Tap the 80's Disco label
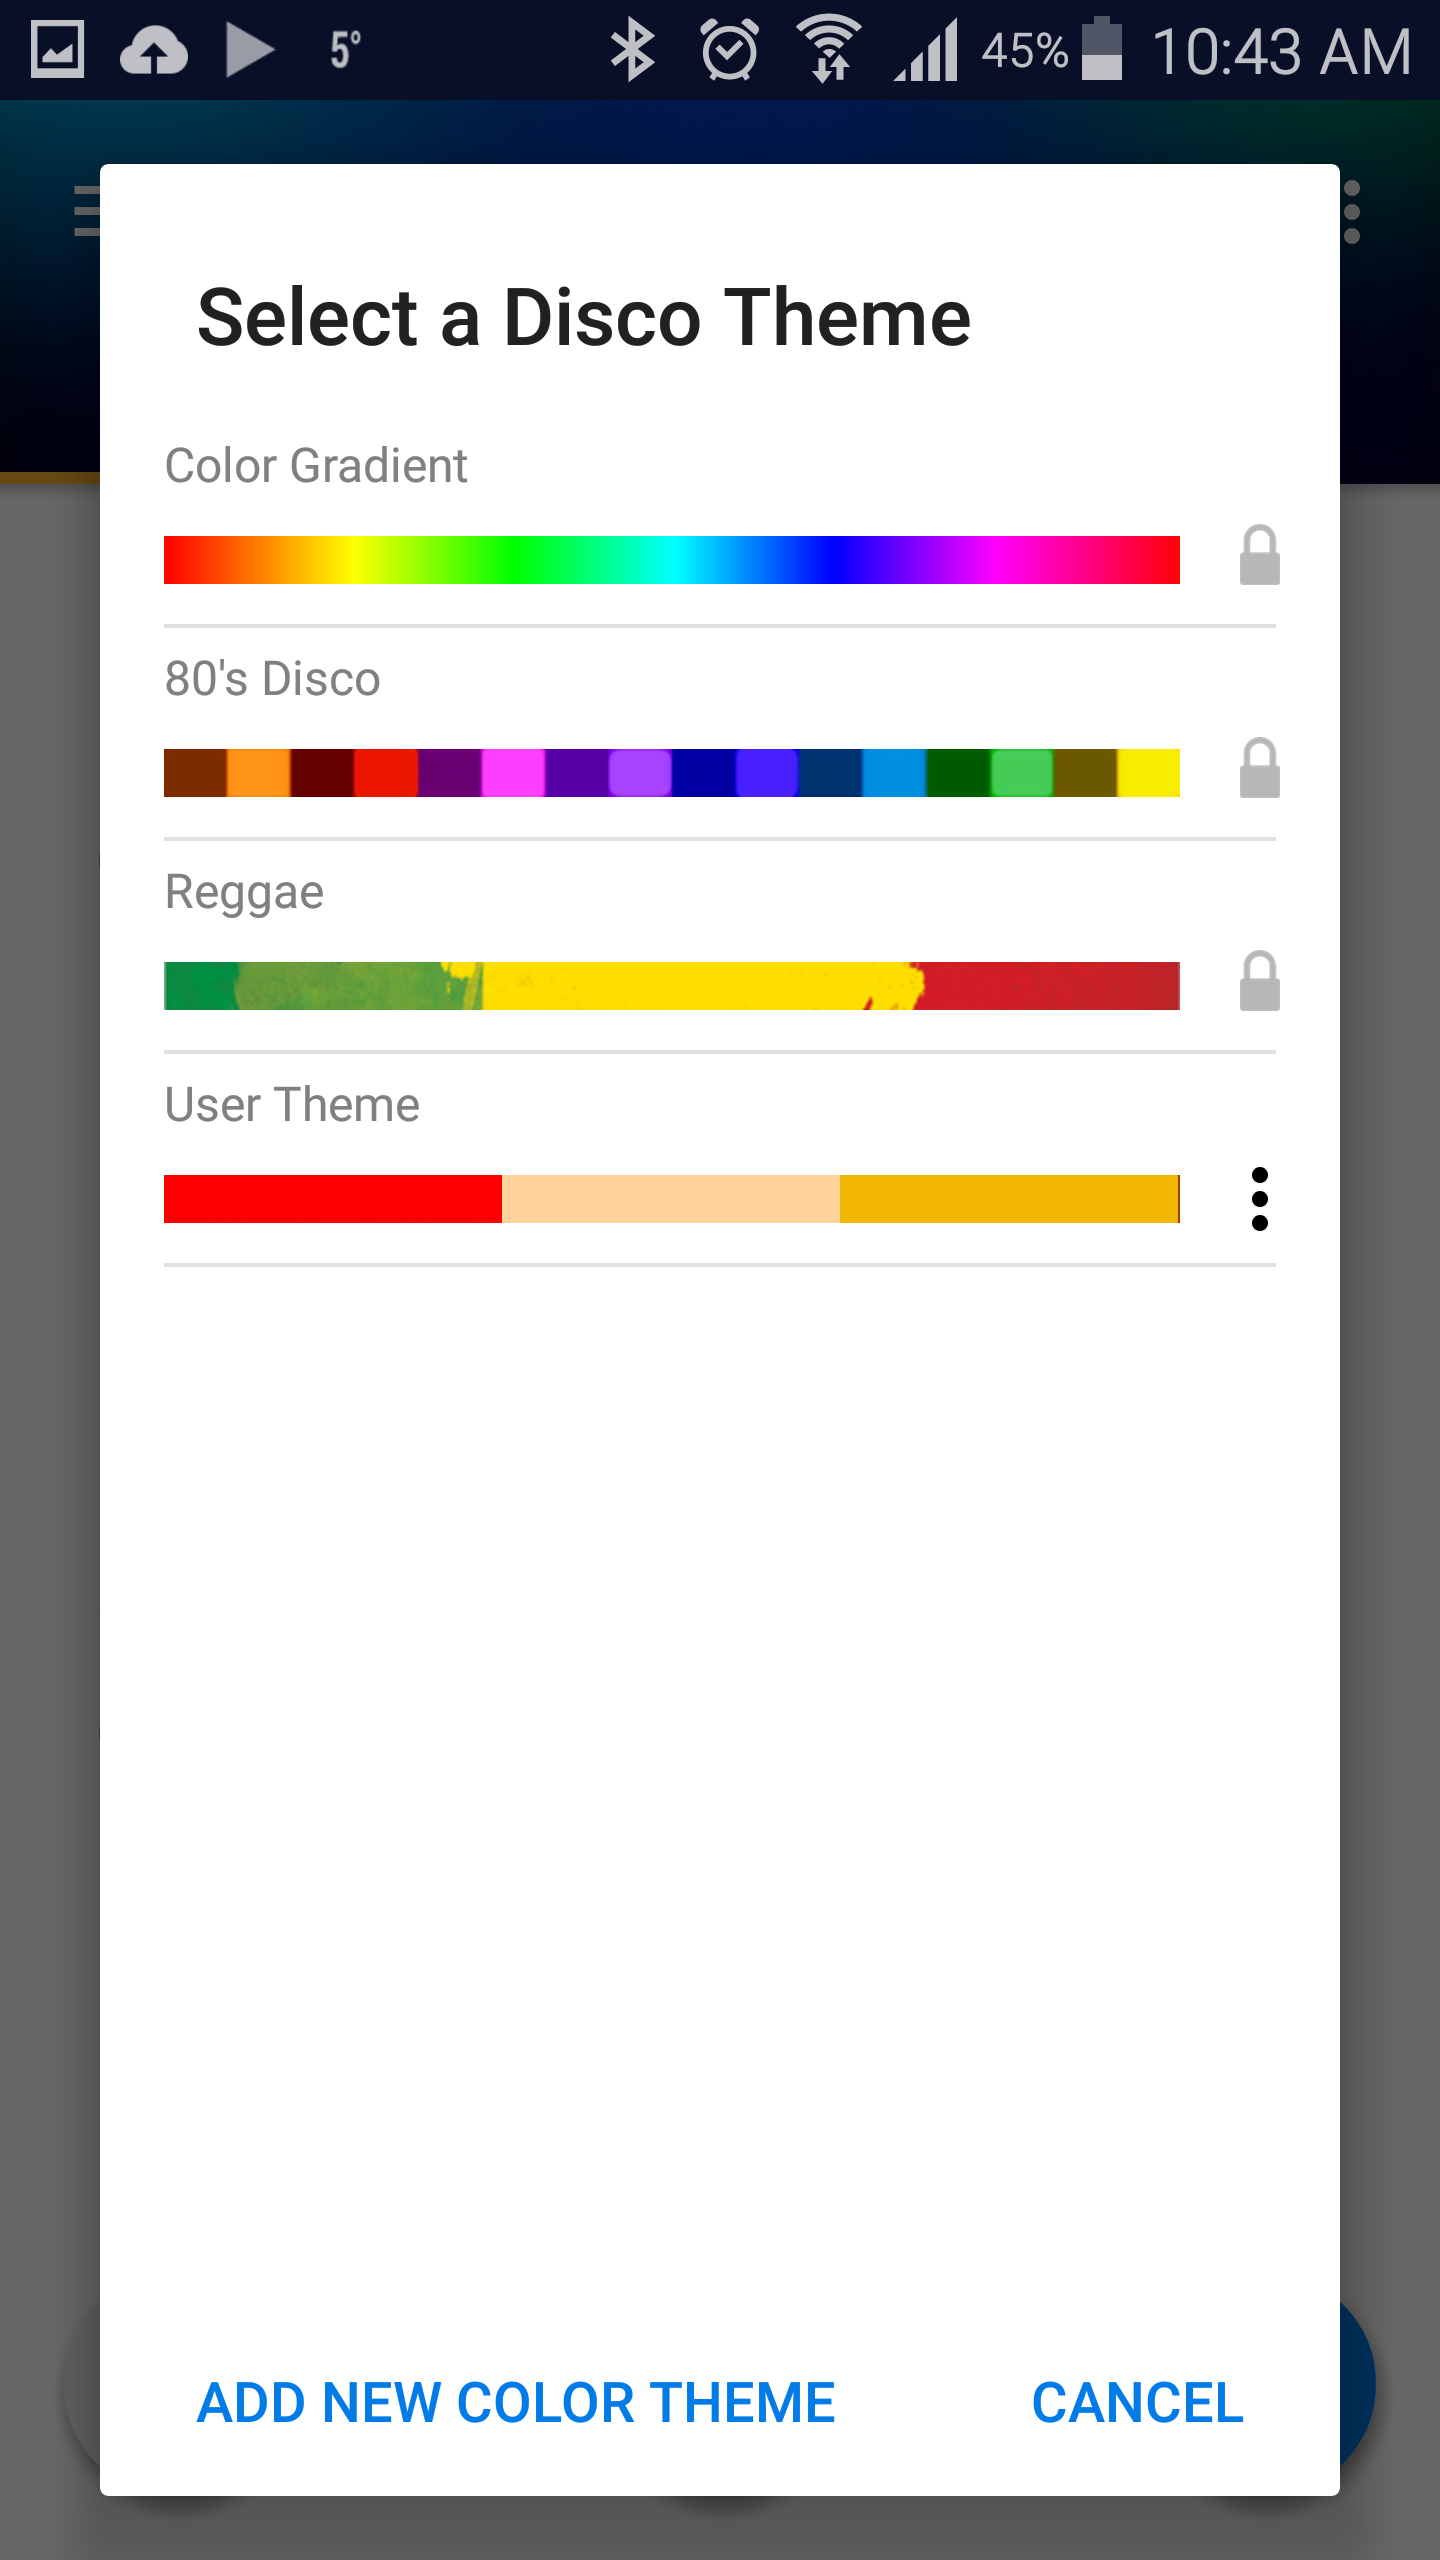The image size is (1440, 2560). click(x=272, y=679)
